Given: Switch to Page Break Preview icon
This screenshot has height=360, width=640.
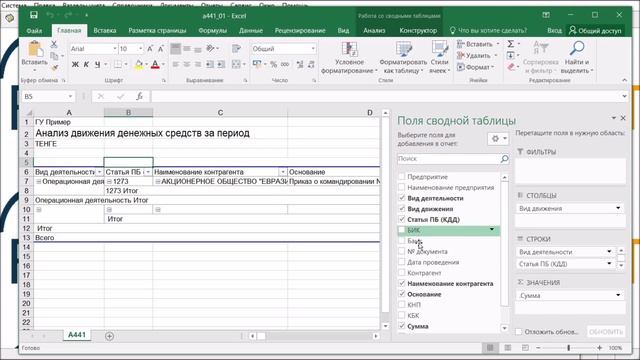Looking at the screenshot, I should tap(525, 348).
